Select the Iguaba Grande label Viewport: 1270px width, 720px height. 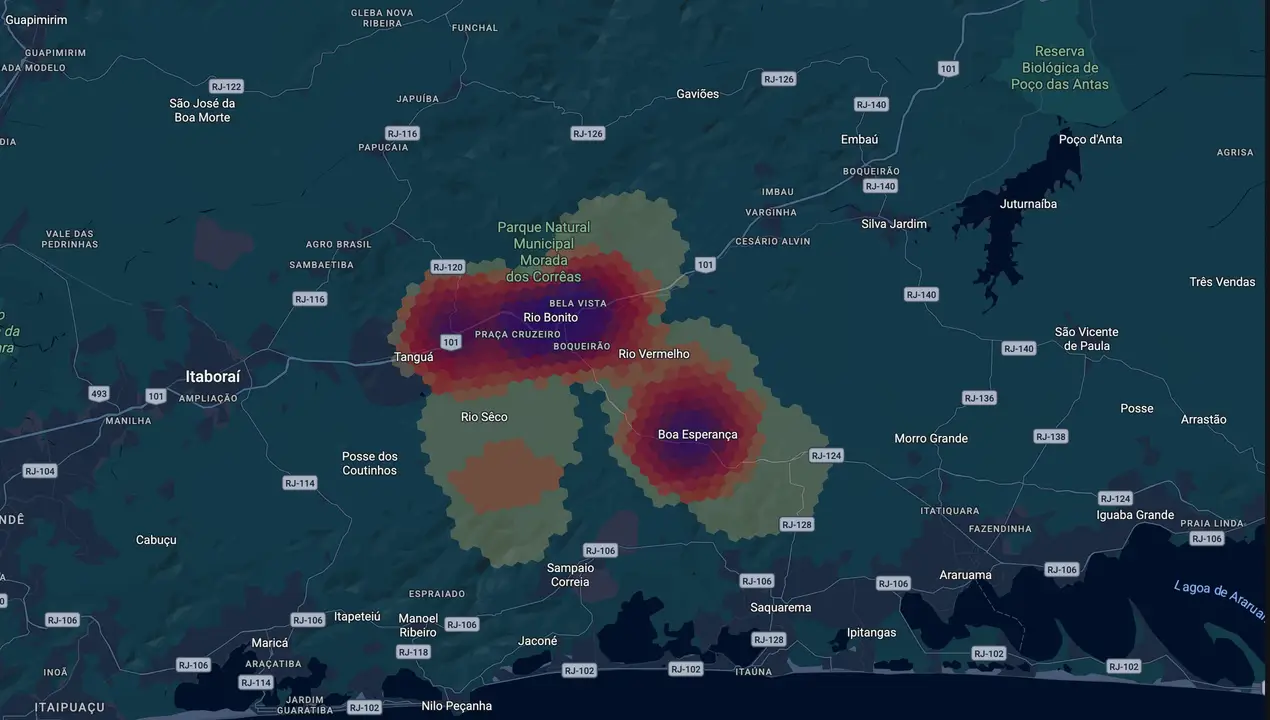(1135, 515)
